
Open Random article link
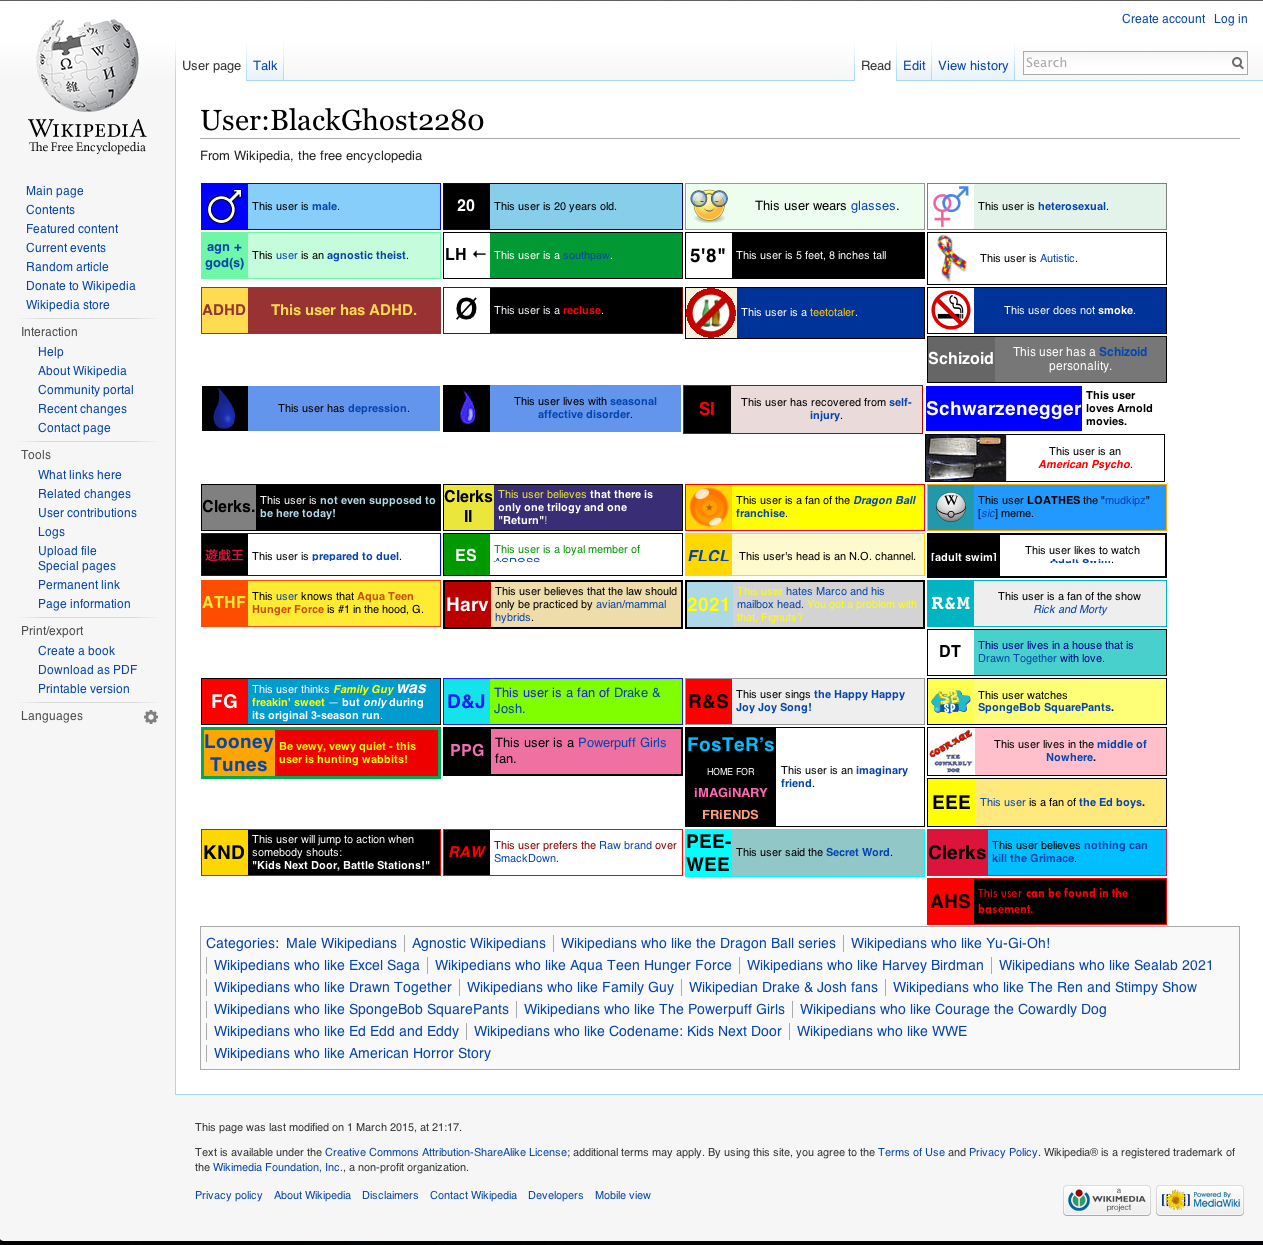(67, 267)
